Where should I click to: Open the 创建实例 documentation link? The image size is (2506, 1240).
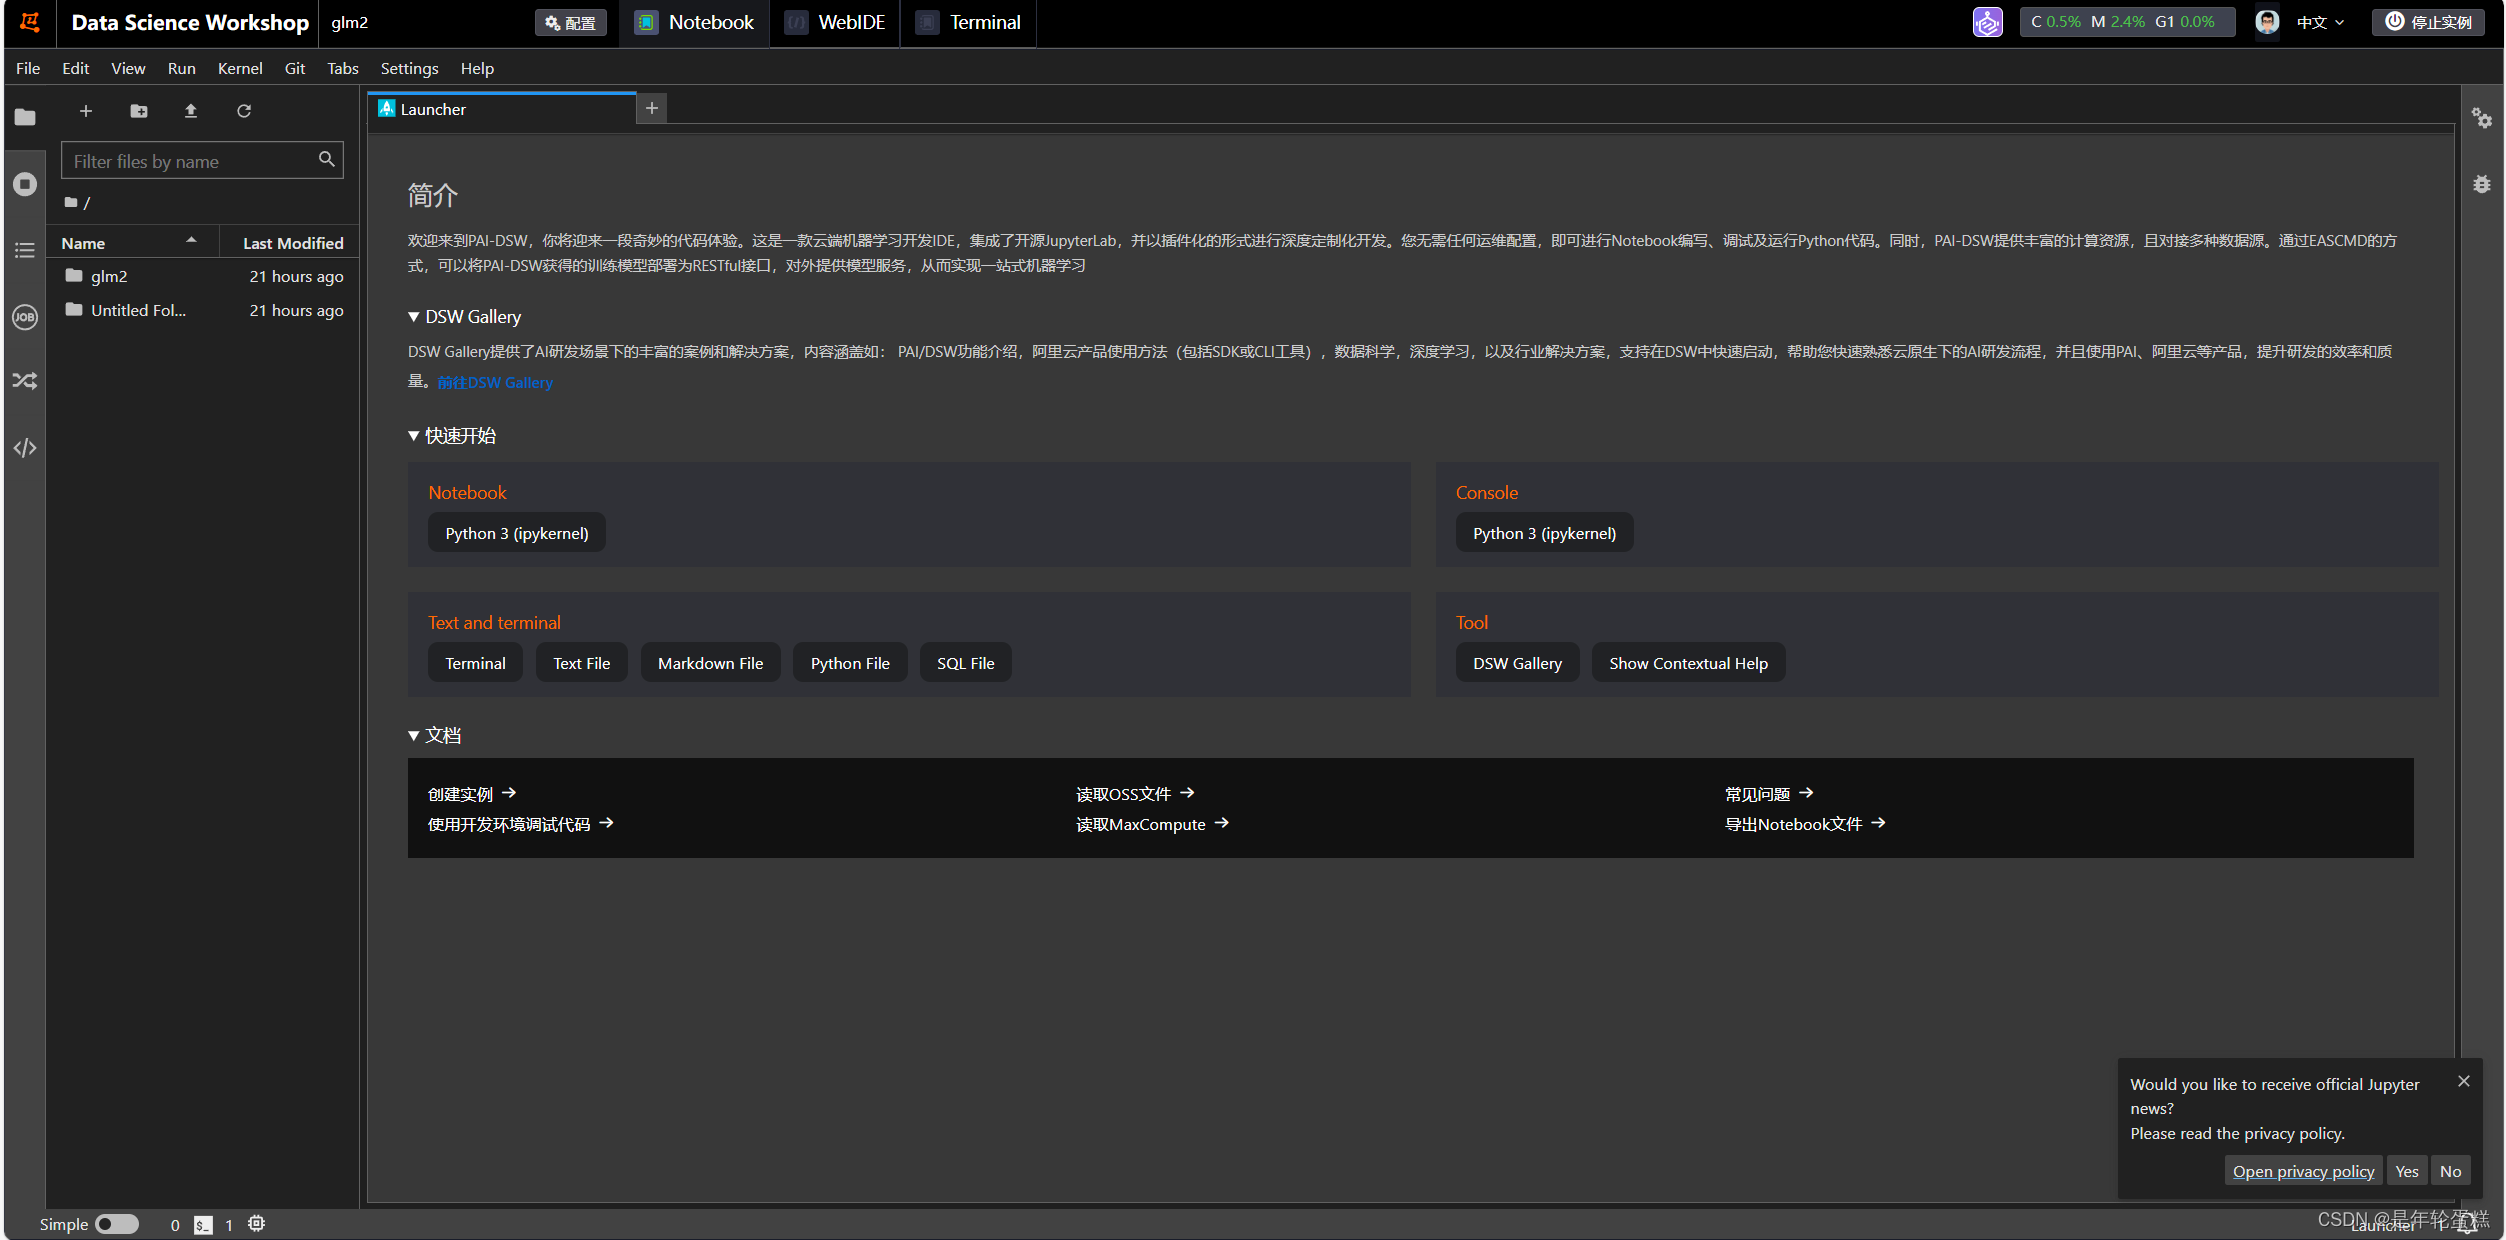click(471, 794)
